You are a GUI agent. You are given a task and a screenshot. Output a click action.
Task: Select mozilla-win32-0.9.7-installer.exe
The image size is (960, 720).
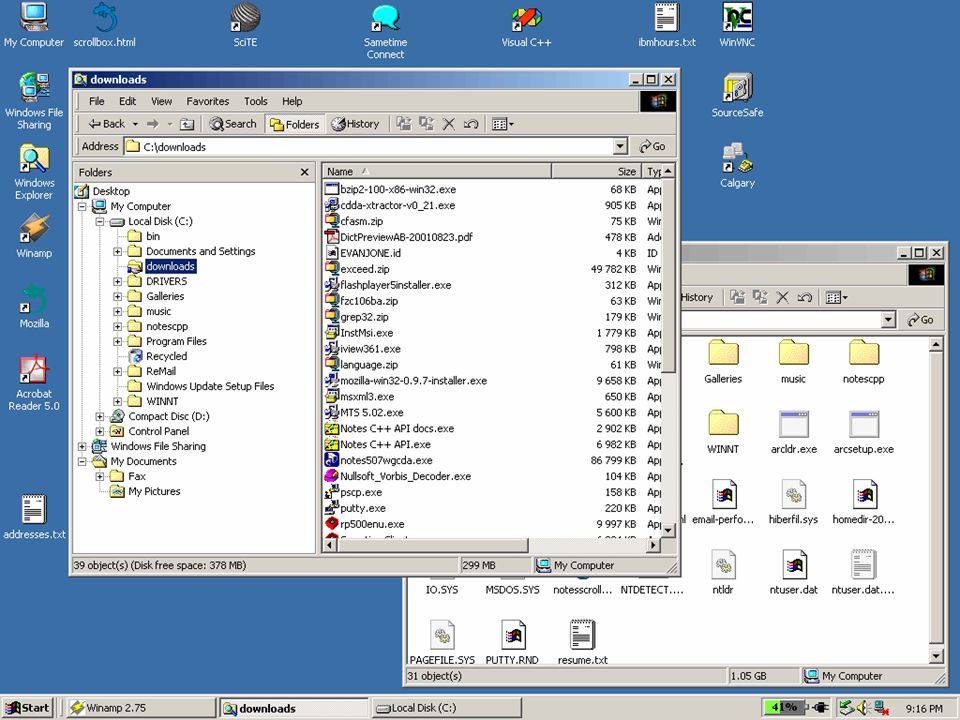413,380
